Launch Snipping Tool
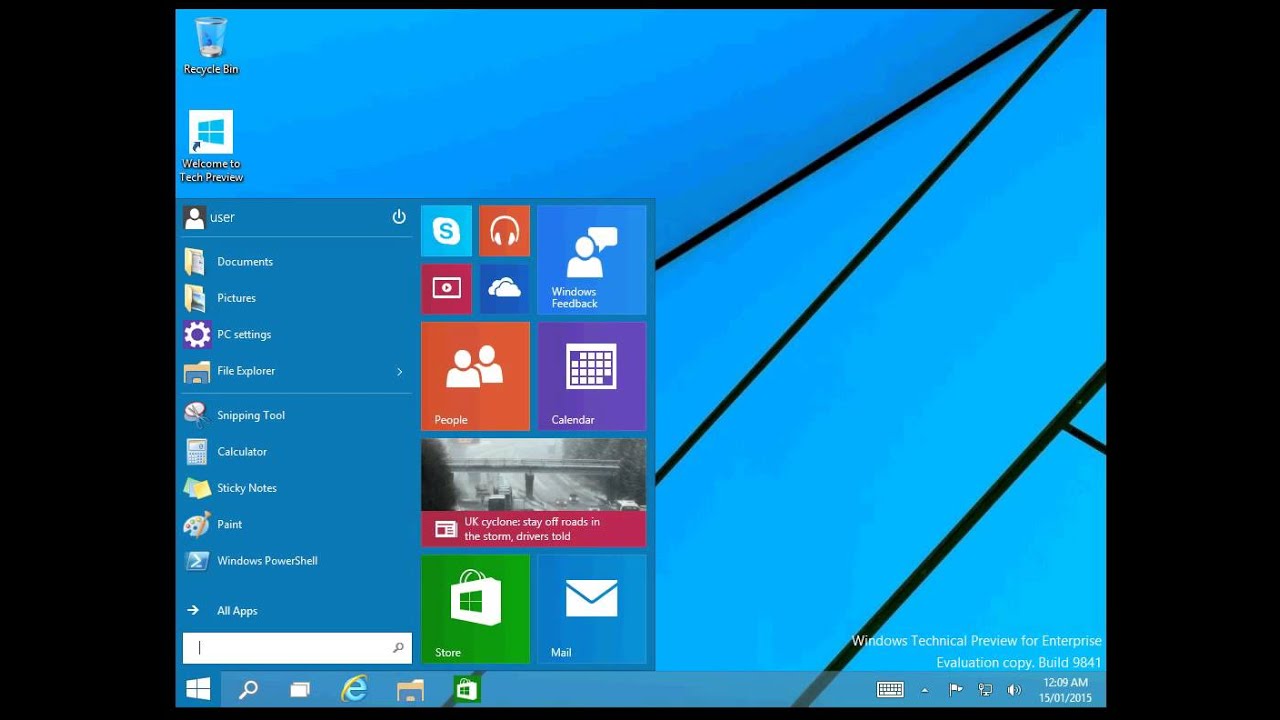1280x720 pixels. click(x=297, y=415)
